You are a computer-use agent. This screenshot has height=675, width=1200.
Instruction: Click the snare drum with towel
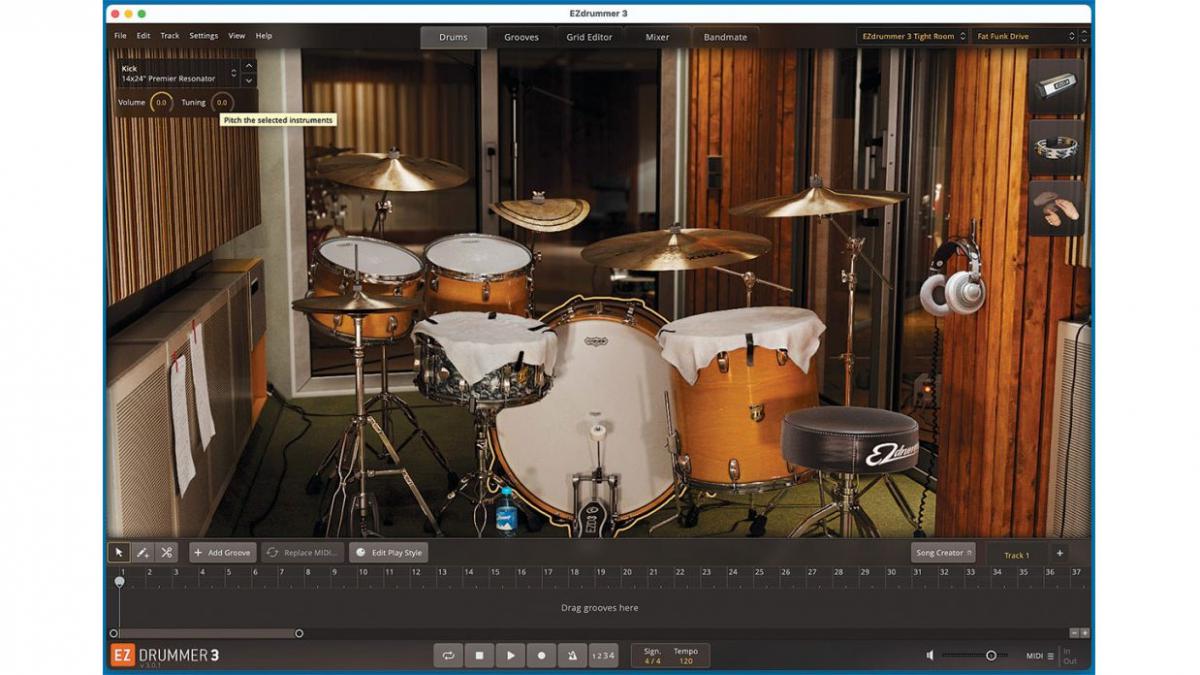click(483, 360)
